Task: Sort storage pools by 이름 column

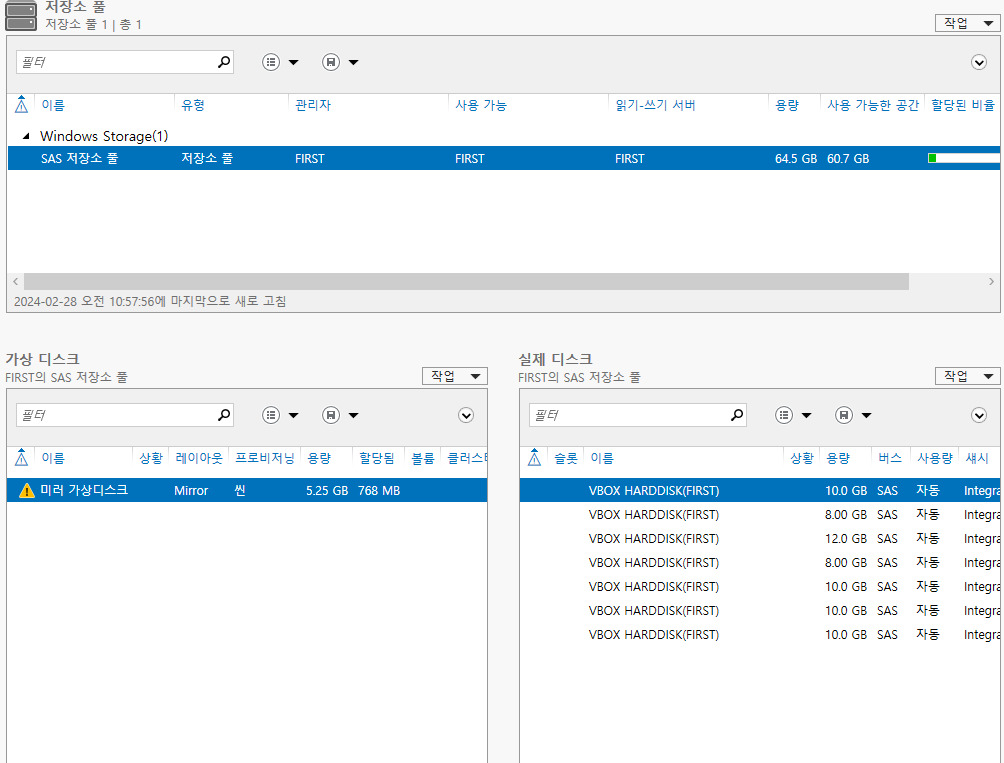Action: [x=53, y=105]
